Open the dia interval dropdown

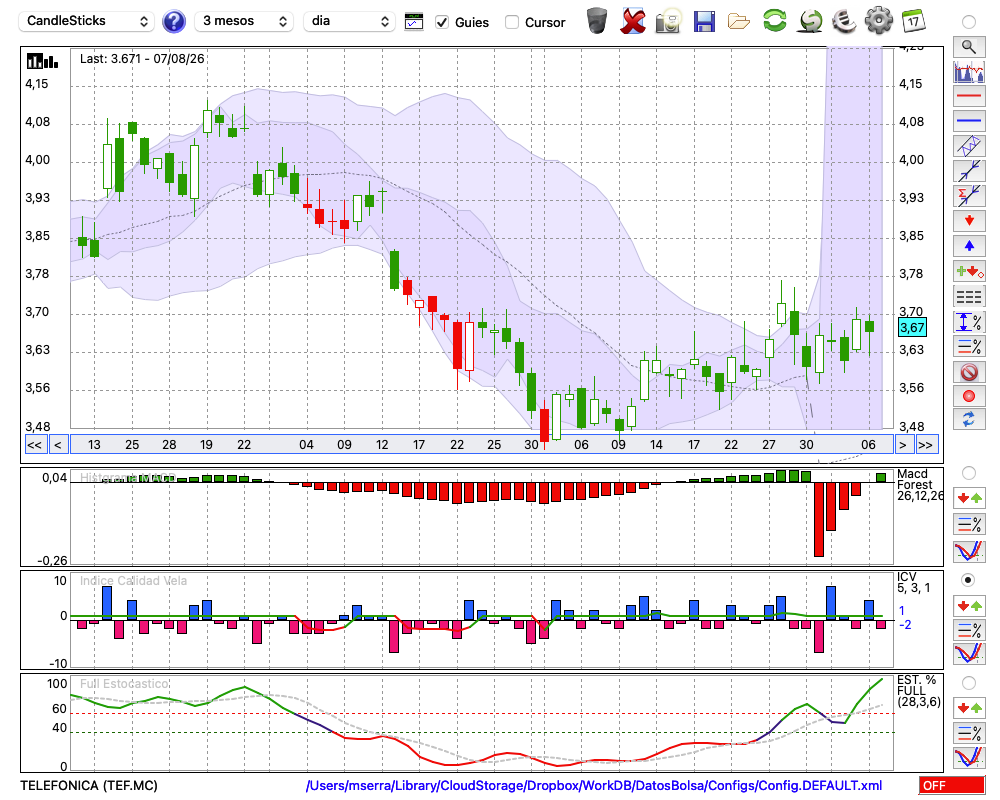(349, 21)
